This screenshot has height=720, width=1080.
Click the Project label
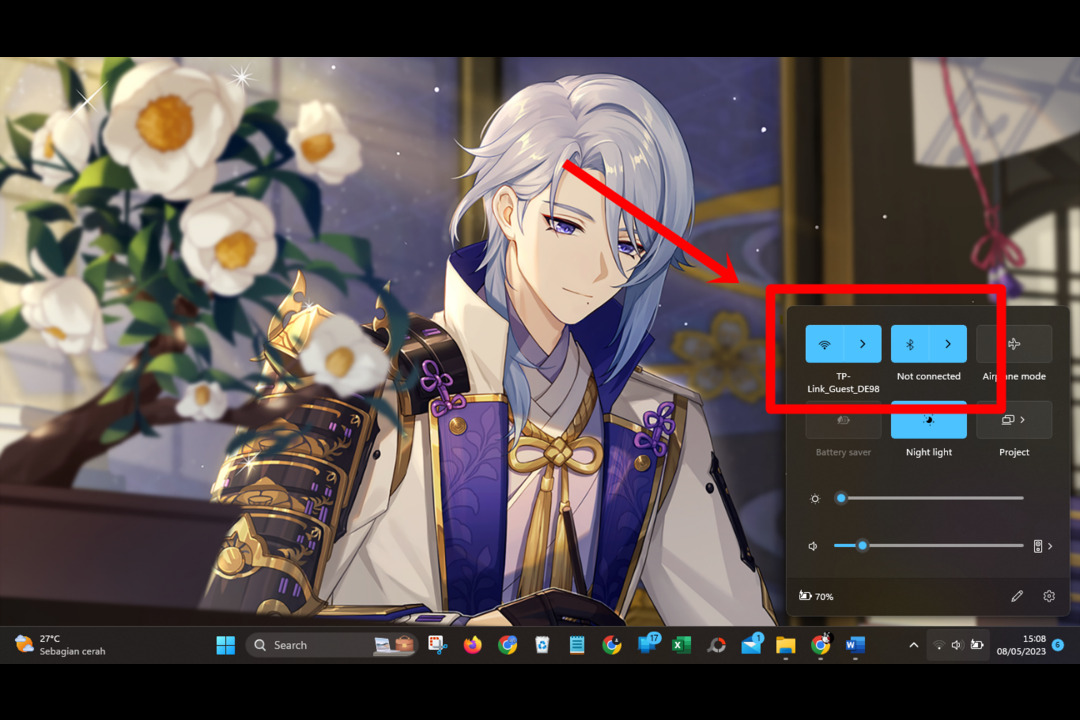[x=1014, y=452]
